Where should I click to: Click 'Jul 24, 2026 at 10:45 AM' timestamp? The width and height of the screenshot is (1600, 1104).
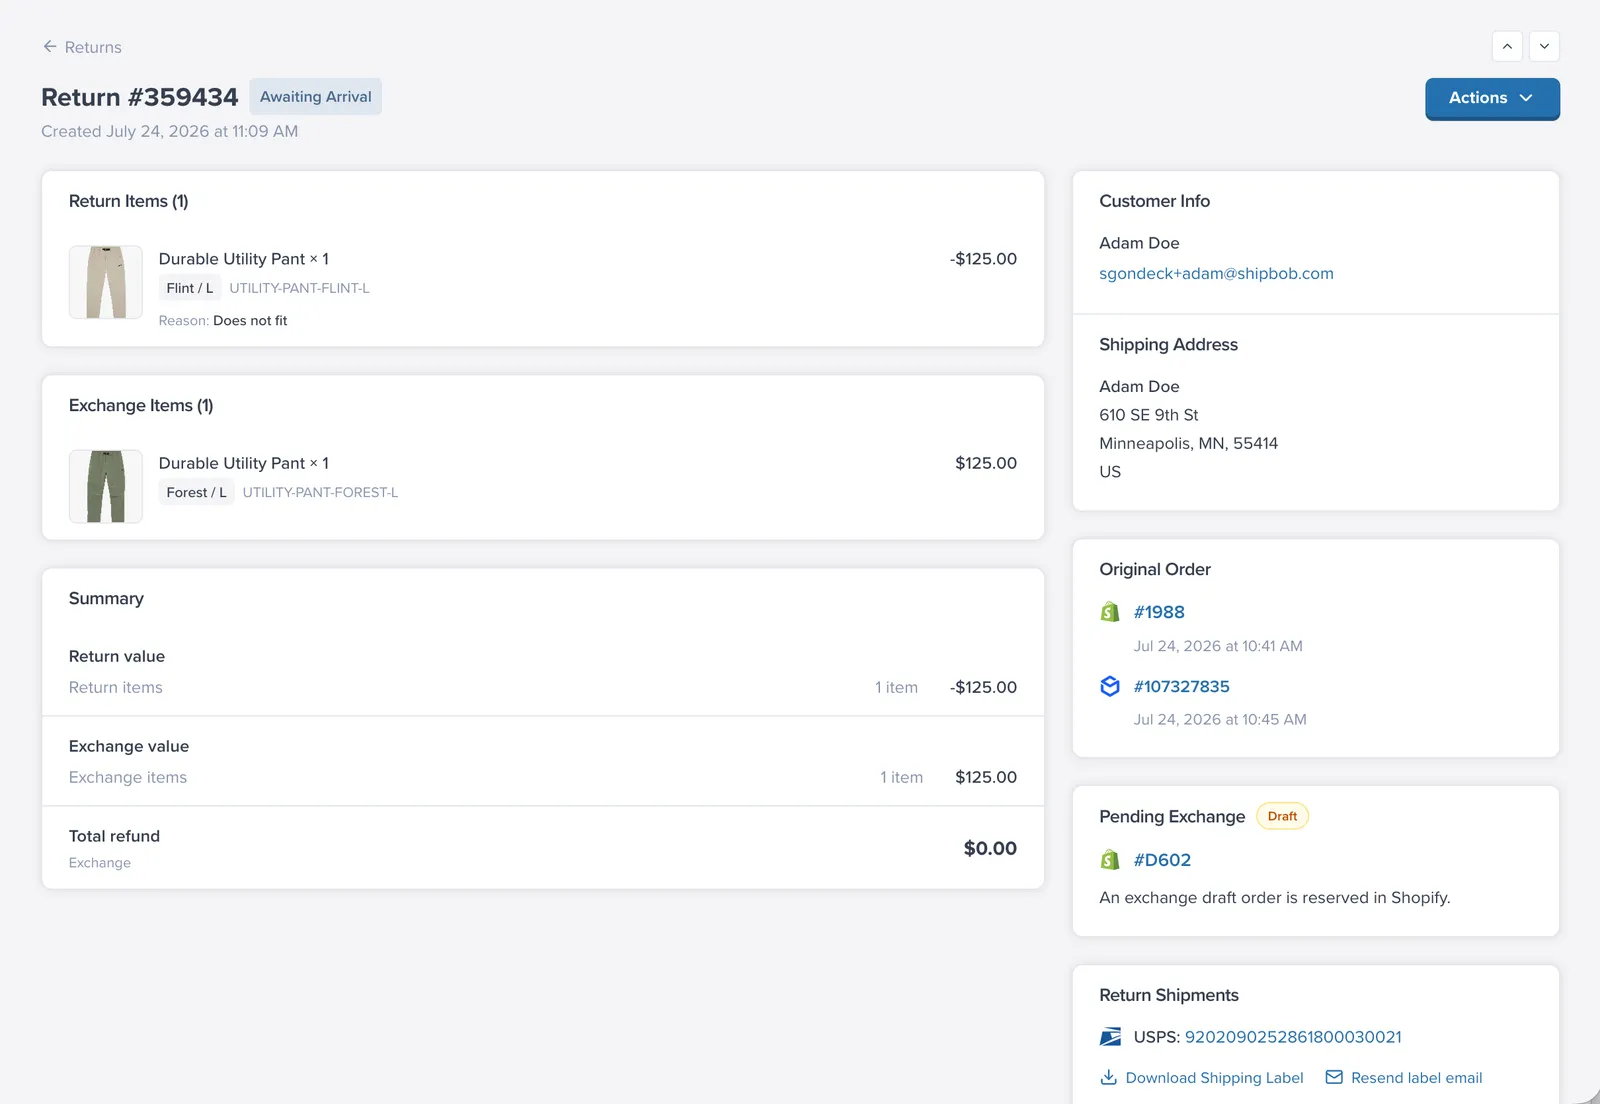tap(1220, 719)
